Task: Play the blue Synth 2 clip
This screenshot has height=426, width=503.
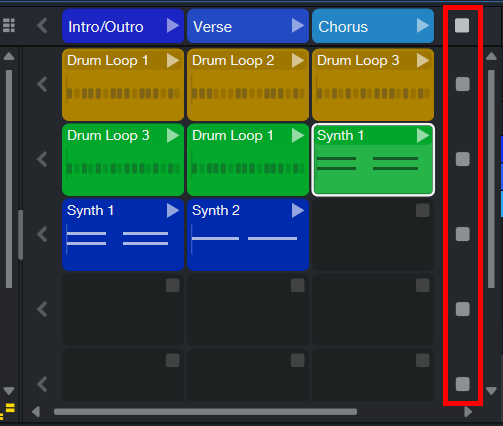Action: click(298, 211)
